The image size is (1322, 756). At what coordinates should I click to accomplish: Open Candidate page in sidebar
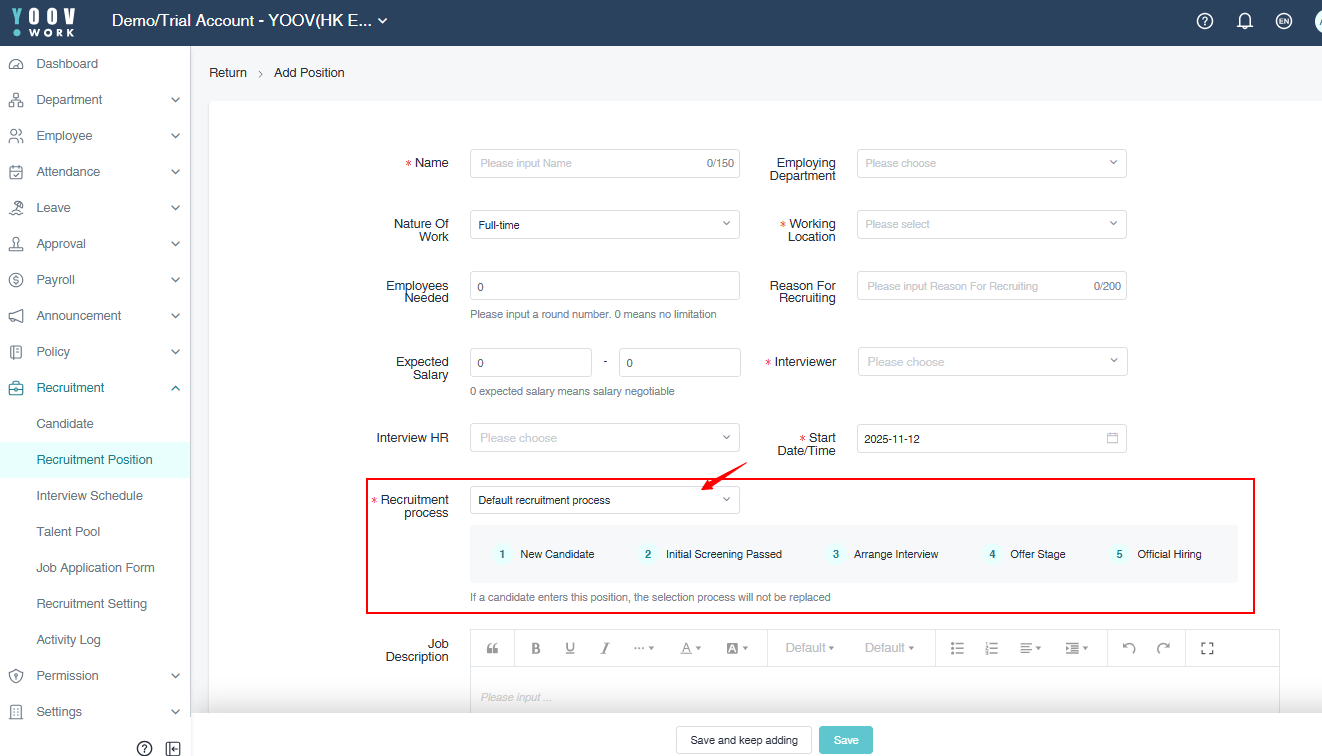pos(65,424)
